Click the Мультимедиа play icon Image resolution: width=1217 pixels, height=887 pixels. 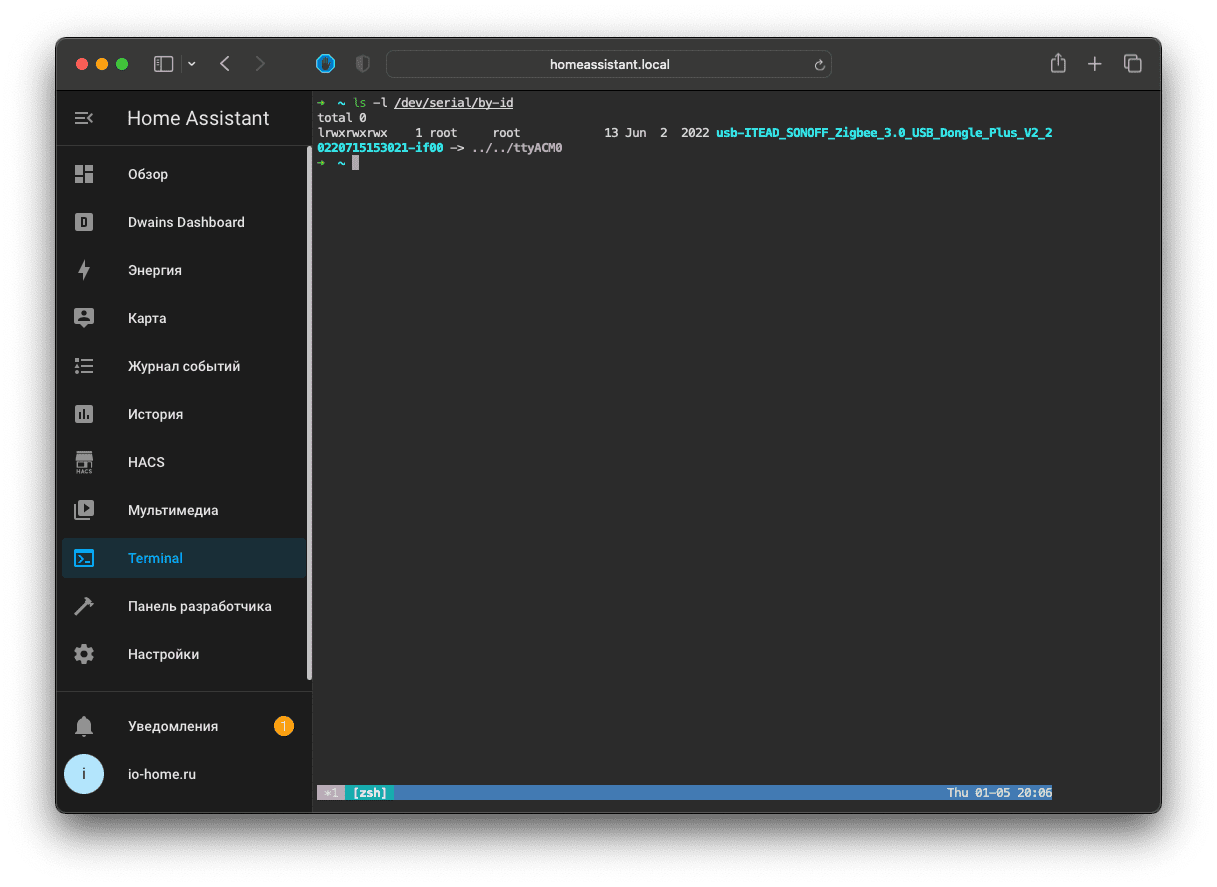tap(84, 510)
